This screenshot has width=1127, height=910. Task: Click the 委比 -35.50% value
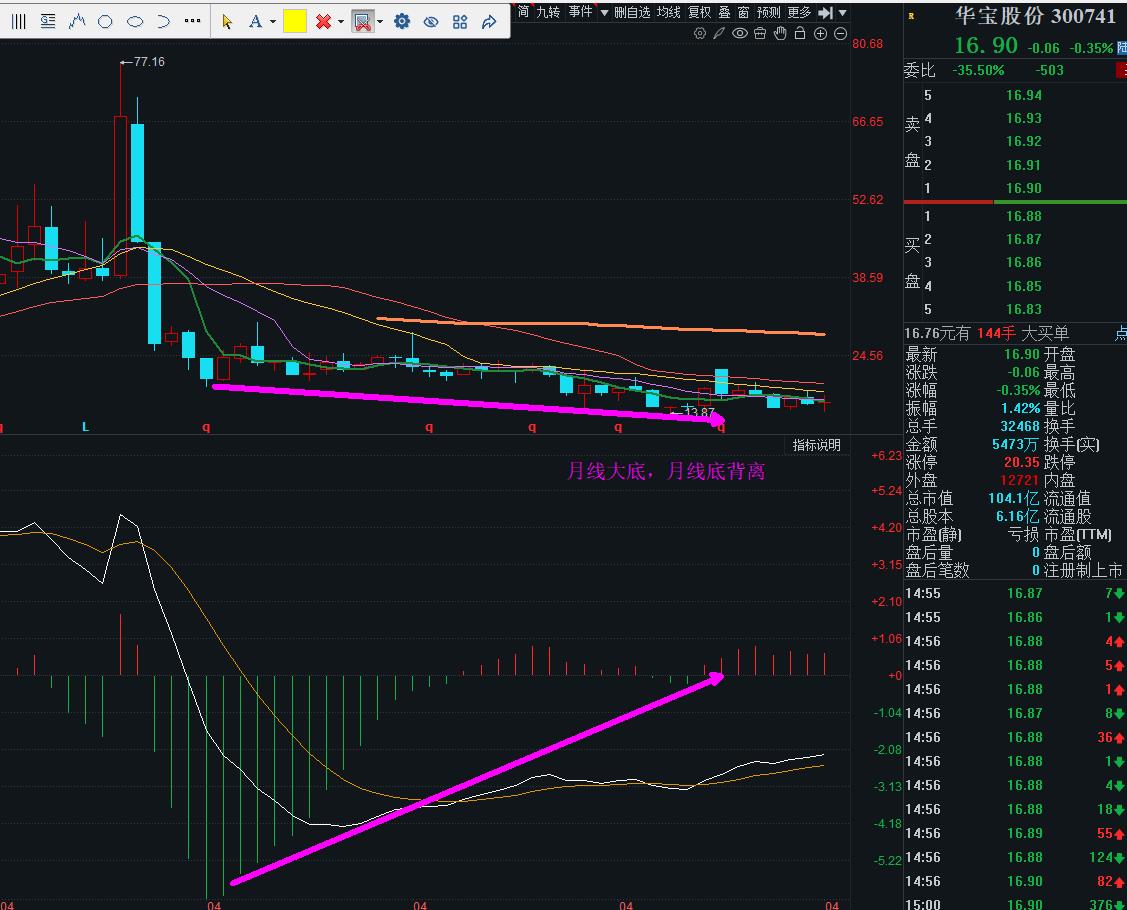point(978,70)
